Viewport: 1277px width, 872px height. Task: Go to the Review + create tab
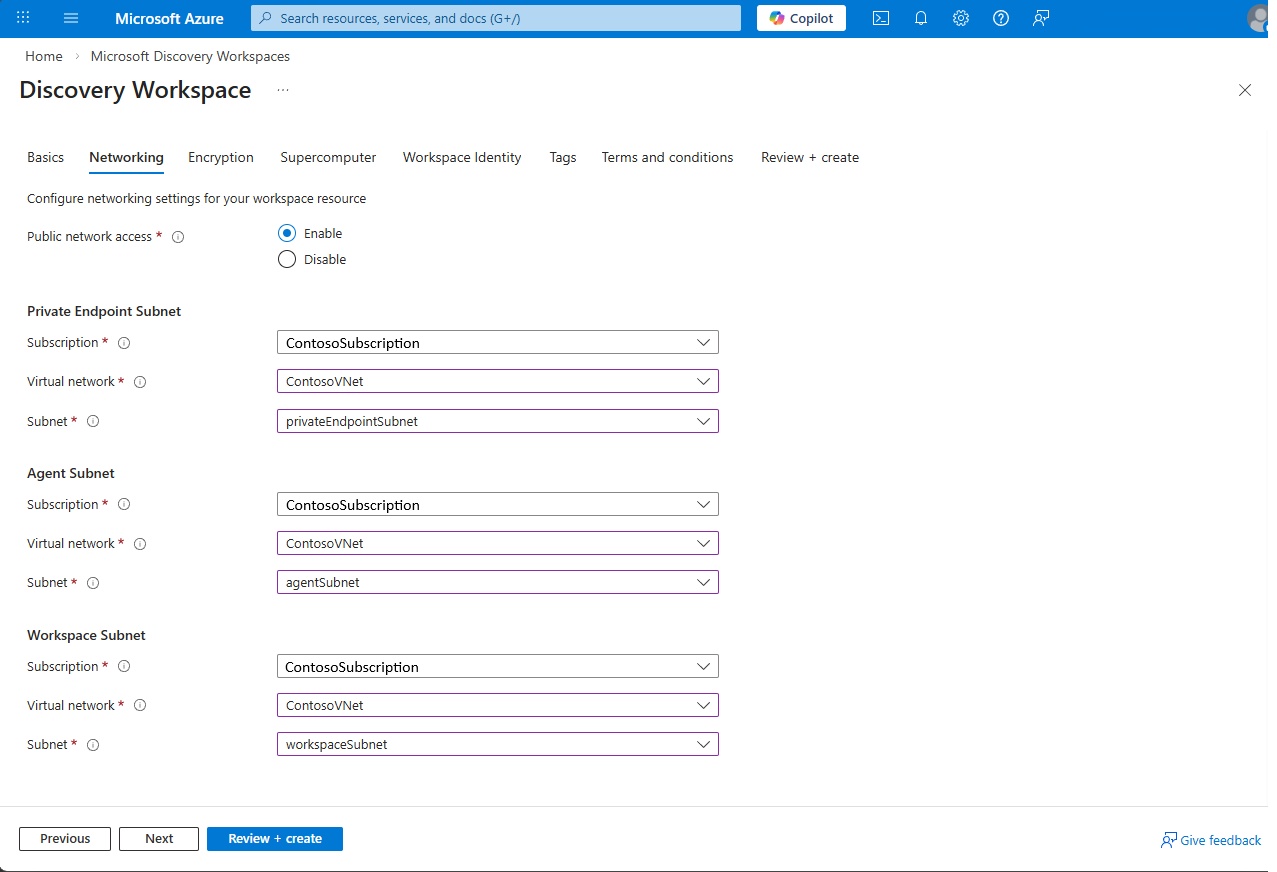(x=810, y=157)
